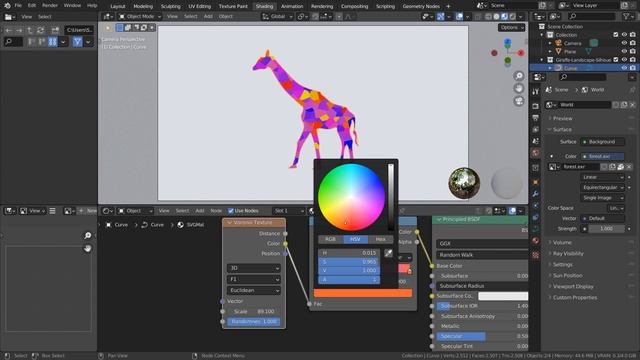Disable Camera render visibility camera icon

pyautogui.click(x=633, y=43)
